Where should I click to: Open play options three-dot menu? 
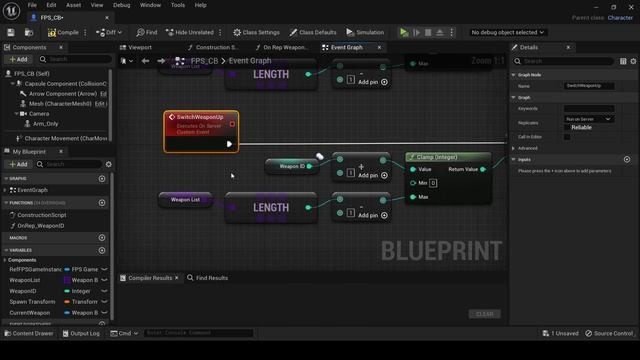click(x=451, y=32)
